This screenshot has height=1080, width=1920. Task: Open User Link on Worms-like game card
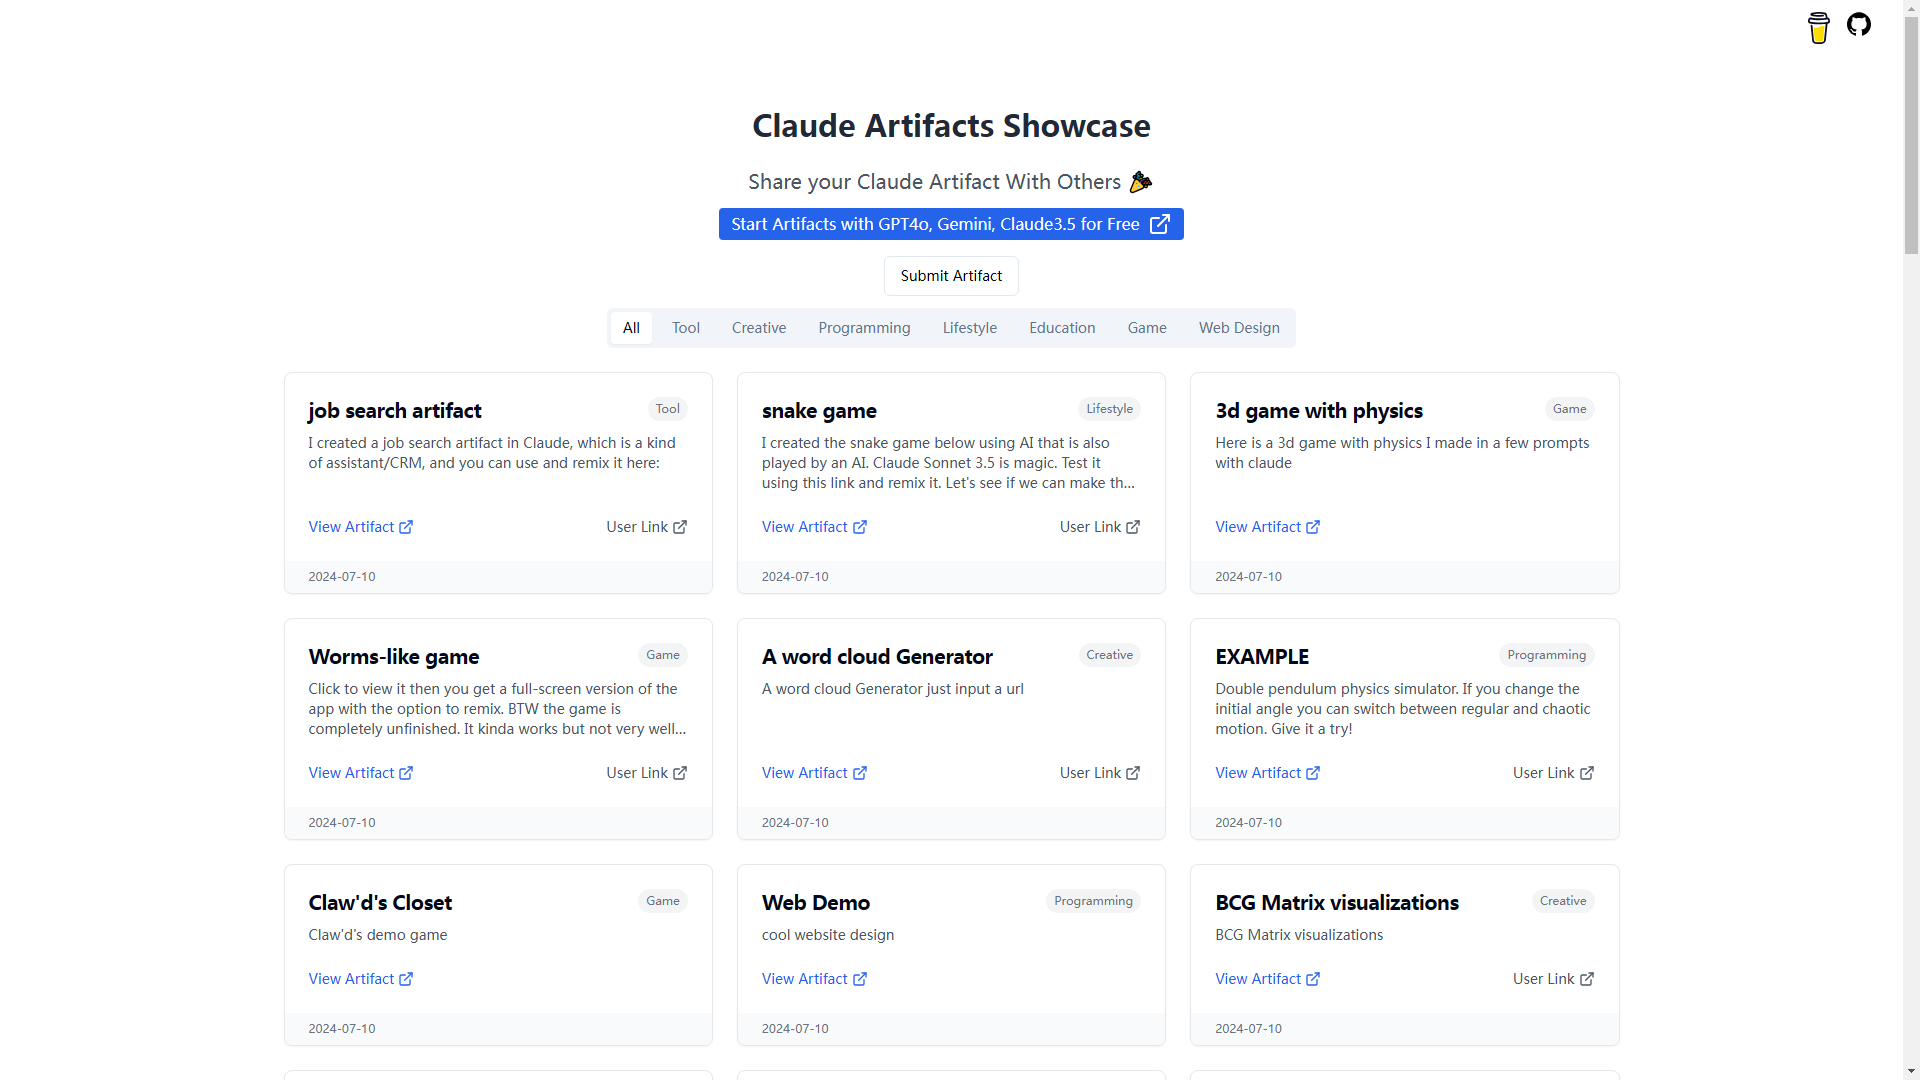pos(647,773)
